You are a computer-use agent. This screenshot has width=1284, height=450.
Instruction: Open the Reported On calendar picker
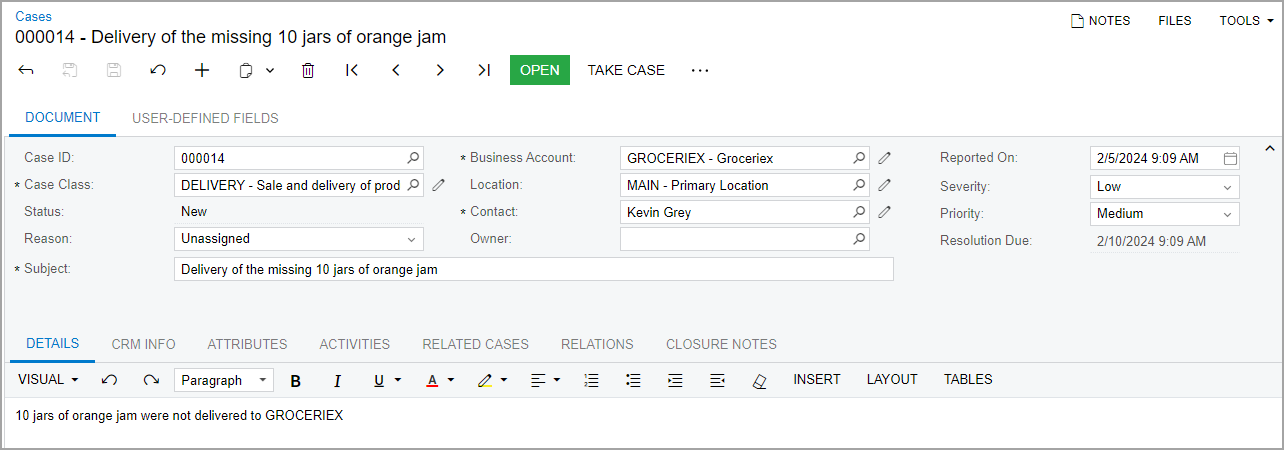1230,158
